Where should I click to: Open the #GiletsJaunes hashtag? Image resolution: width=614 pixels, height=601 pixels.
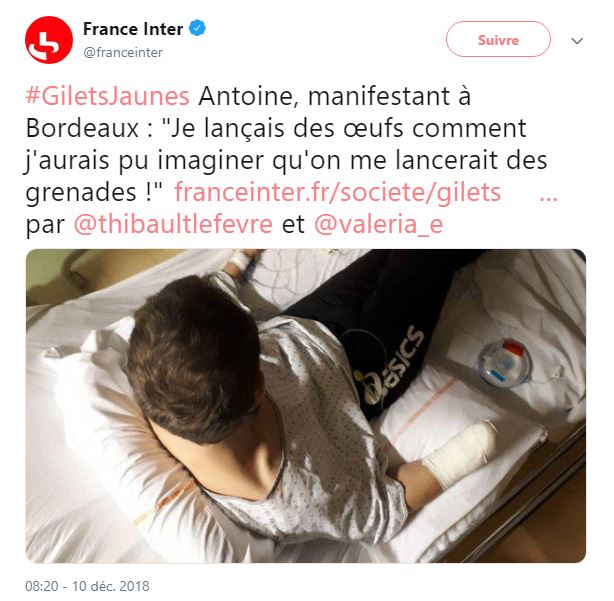108,96
